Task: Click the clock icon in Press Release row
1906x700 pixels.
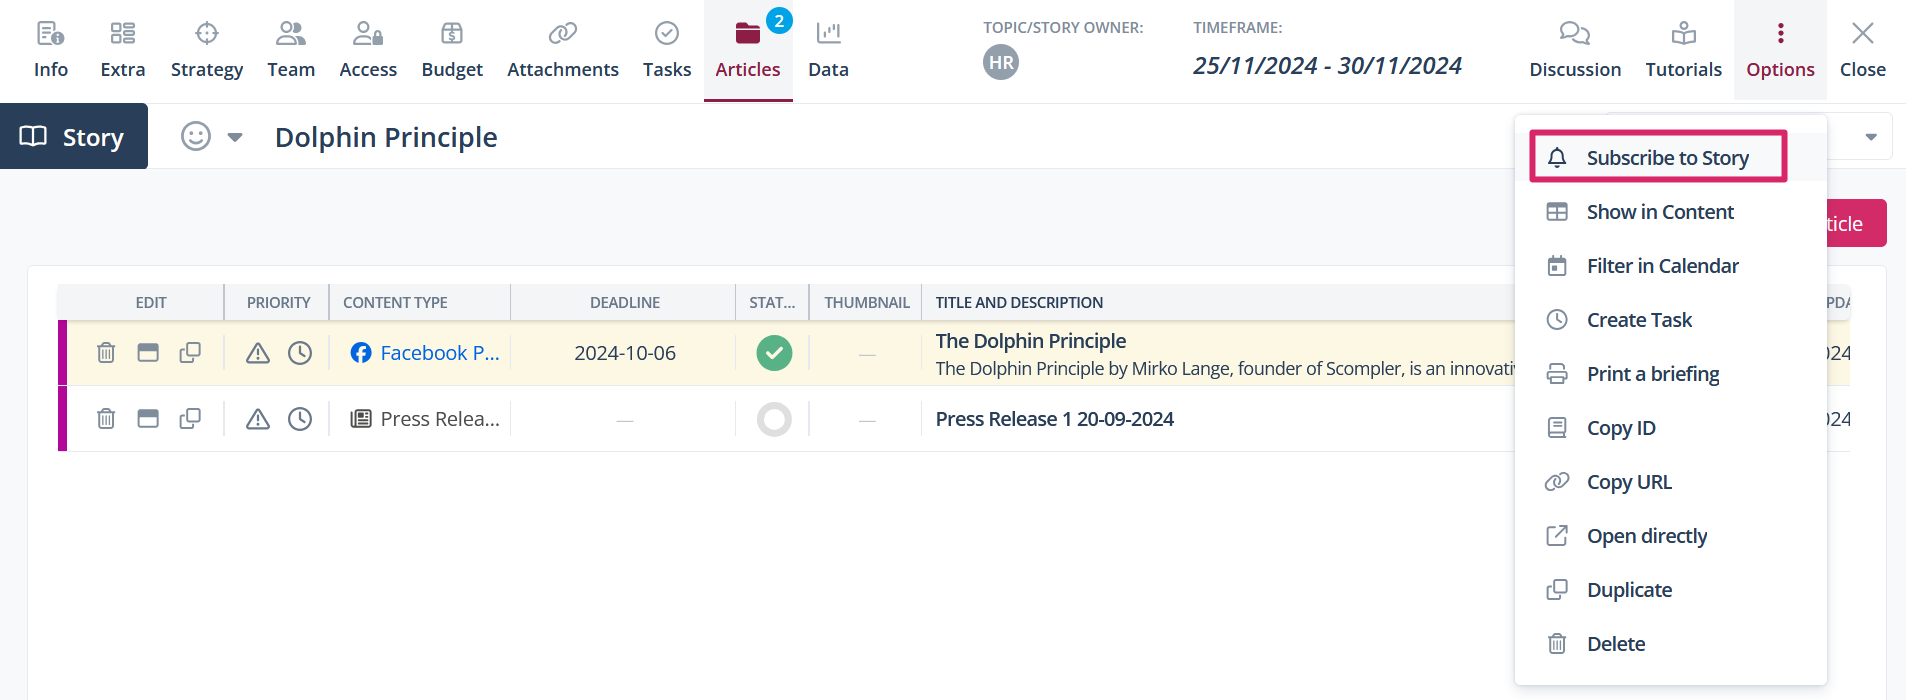Action: [x=300, y=419]
